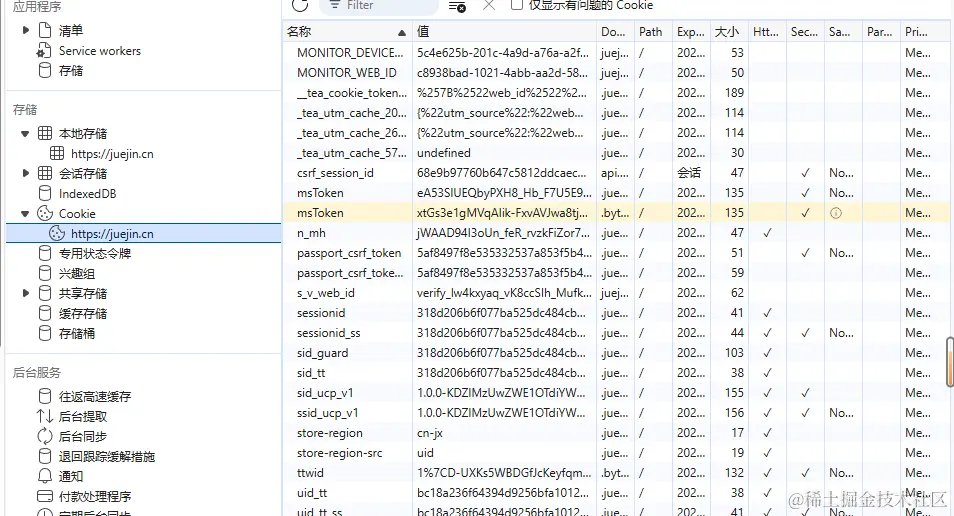Click the 后台同步 sync icon
The height and width of the screenshot is (516, 954).
tap(44, 436)
